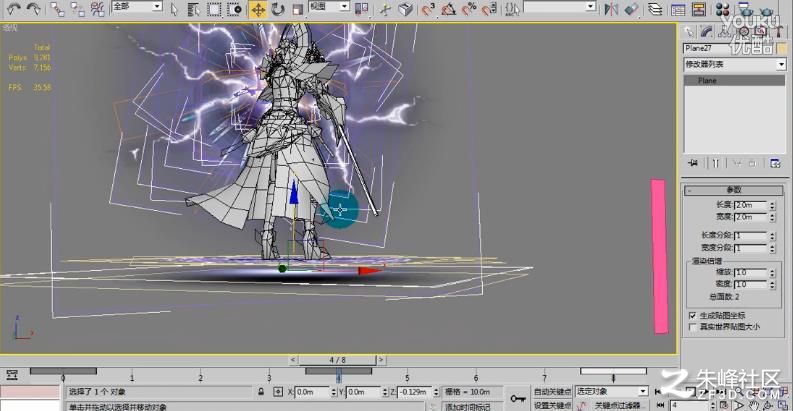
Task: Click the 长度分段 spinner arrows
Action: [x=772, y=236]
